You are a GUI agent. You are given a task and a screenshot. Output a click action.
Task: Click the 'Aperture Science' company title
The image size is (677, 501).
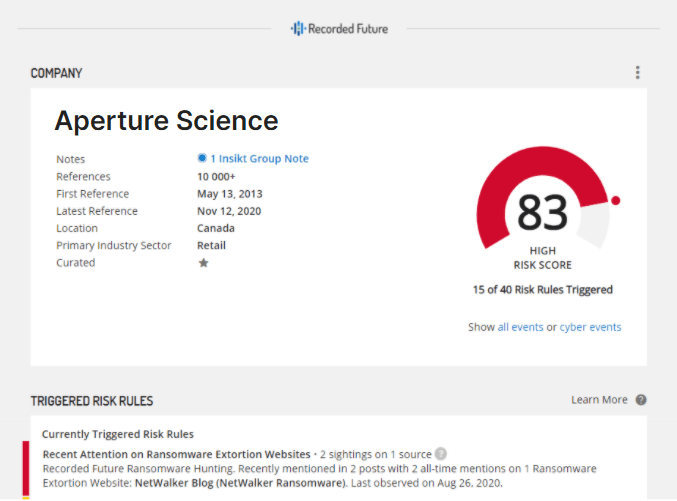click(x=166, y=121)
